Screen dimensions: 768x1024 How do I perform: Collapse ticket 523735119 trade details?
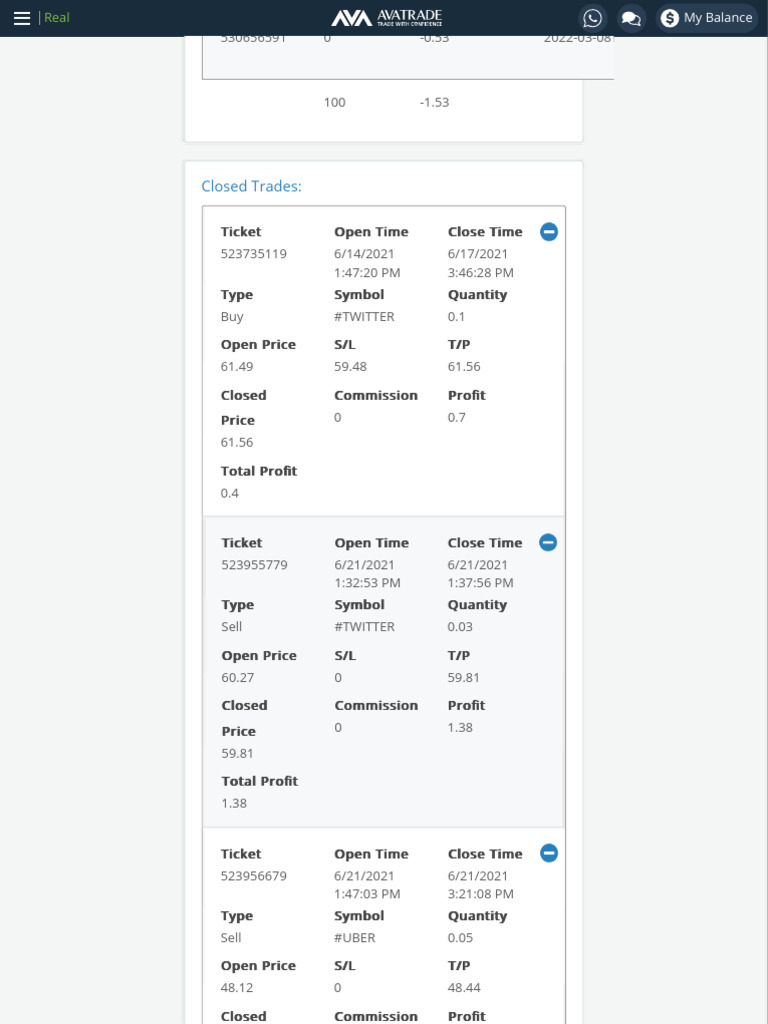pyautogui.click(x=549, y=232)
